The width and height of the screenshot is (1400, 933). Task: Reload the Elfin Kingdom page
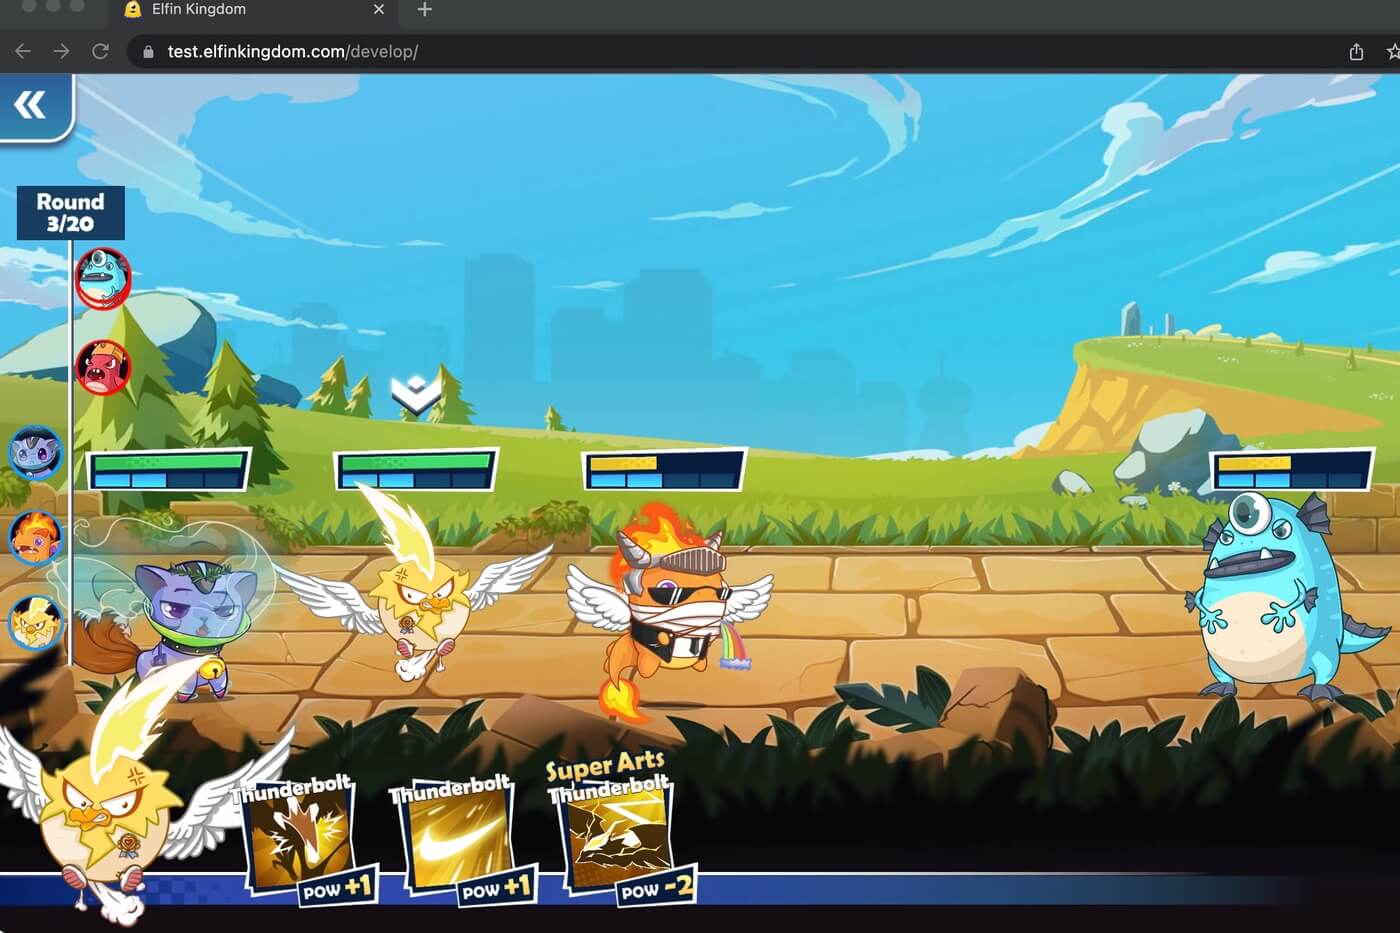100,51
